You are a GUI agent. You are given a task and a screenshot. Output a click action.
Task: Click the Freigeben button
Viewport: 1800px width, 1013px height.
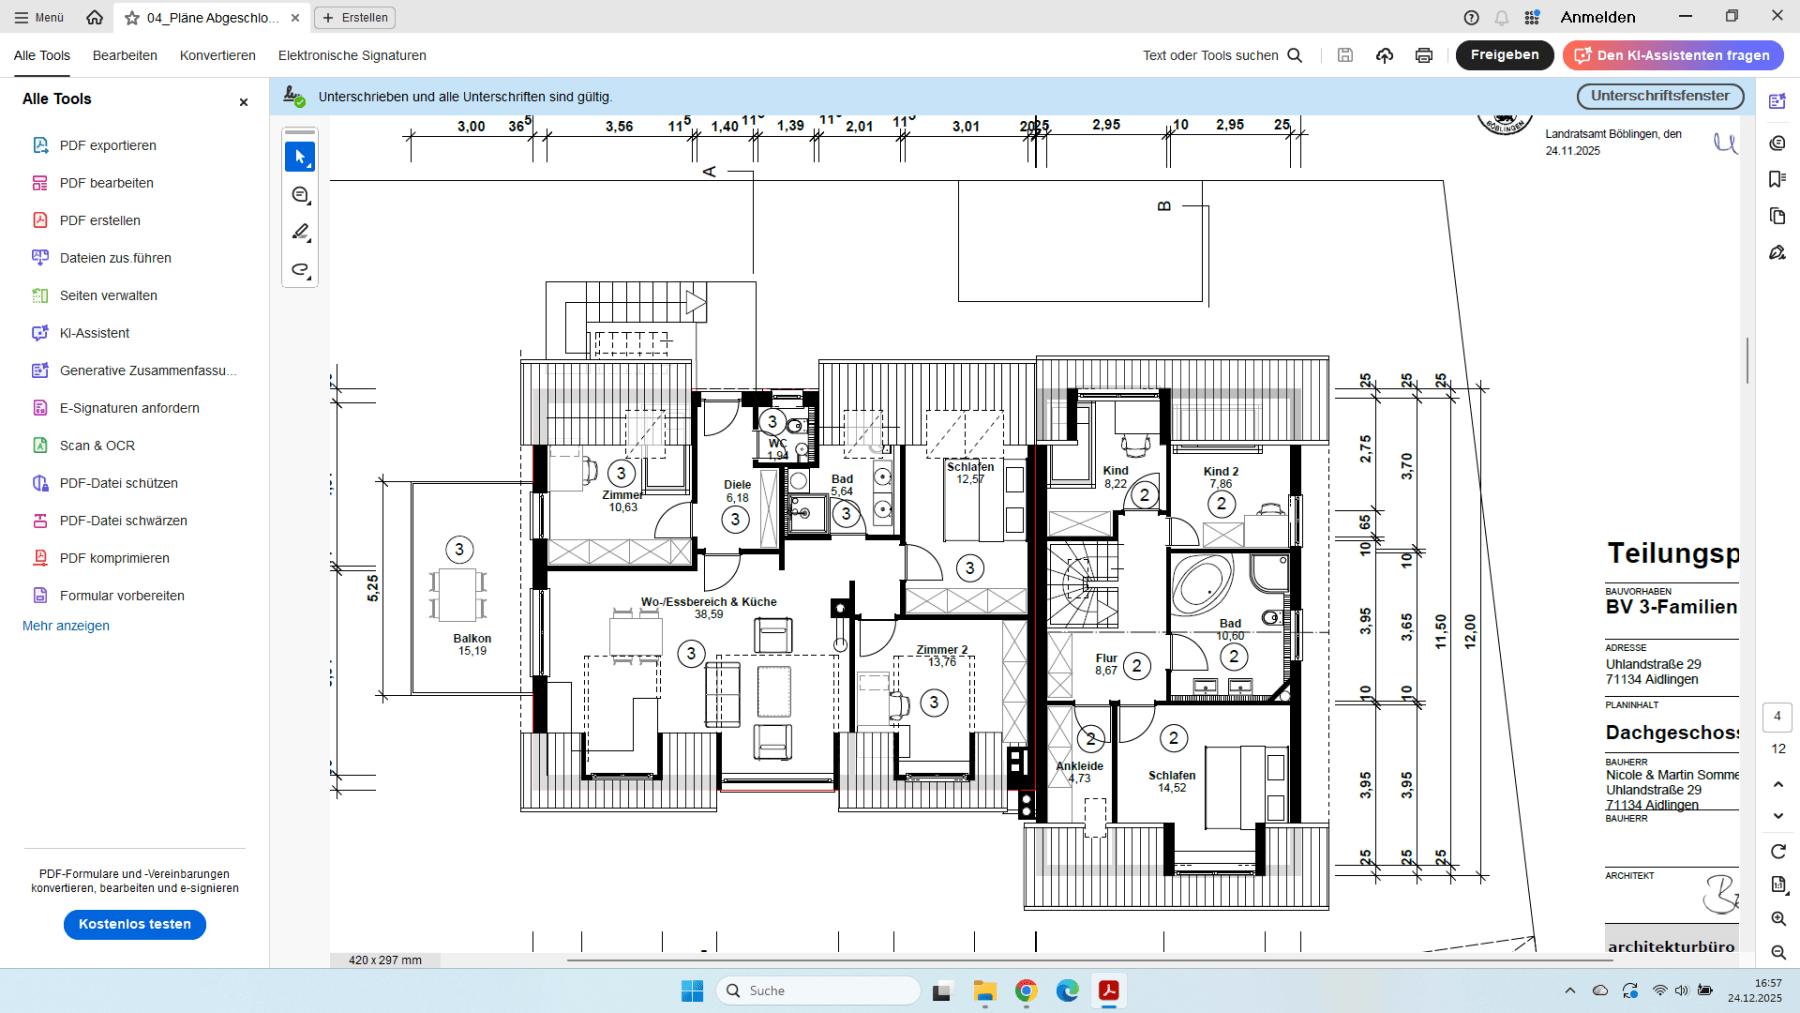pos(1504,55)
